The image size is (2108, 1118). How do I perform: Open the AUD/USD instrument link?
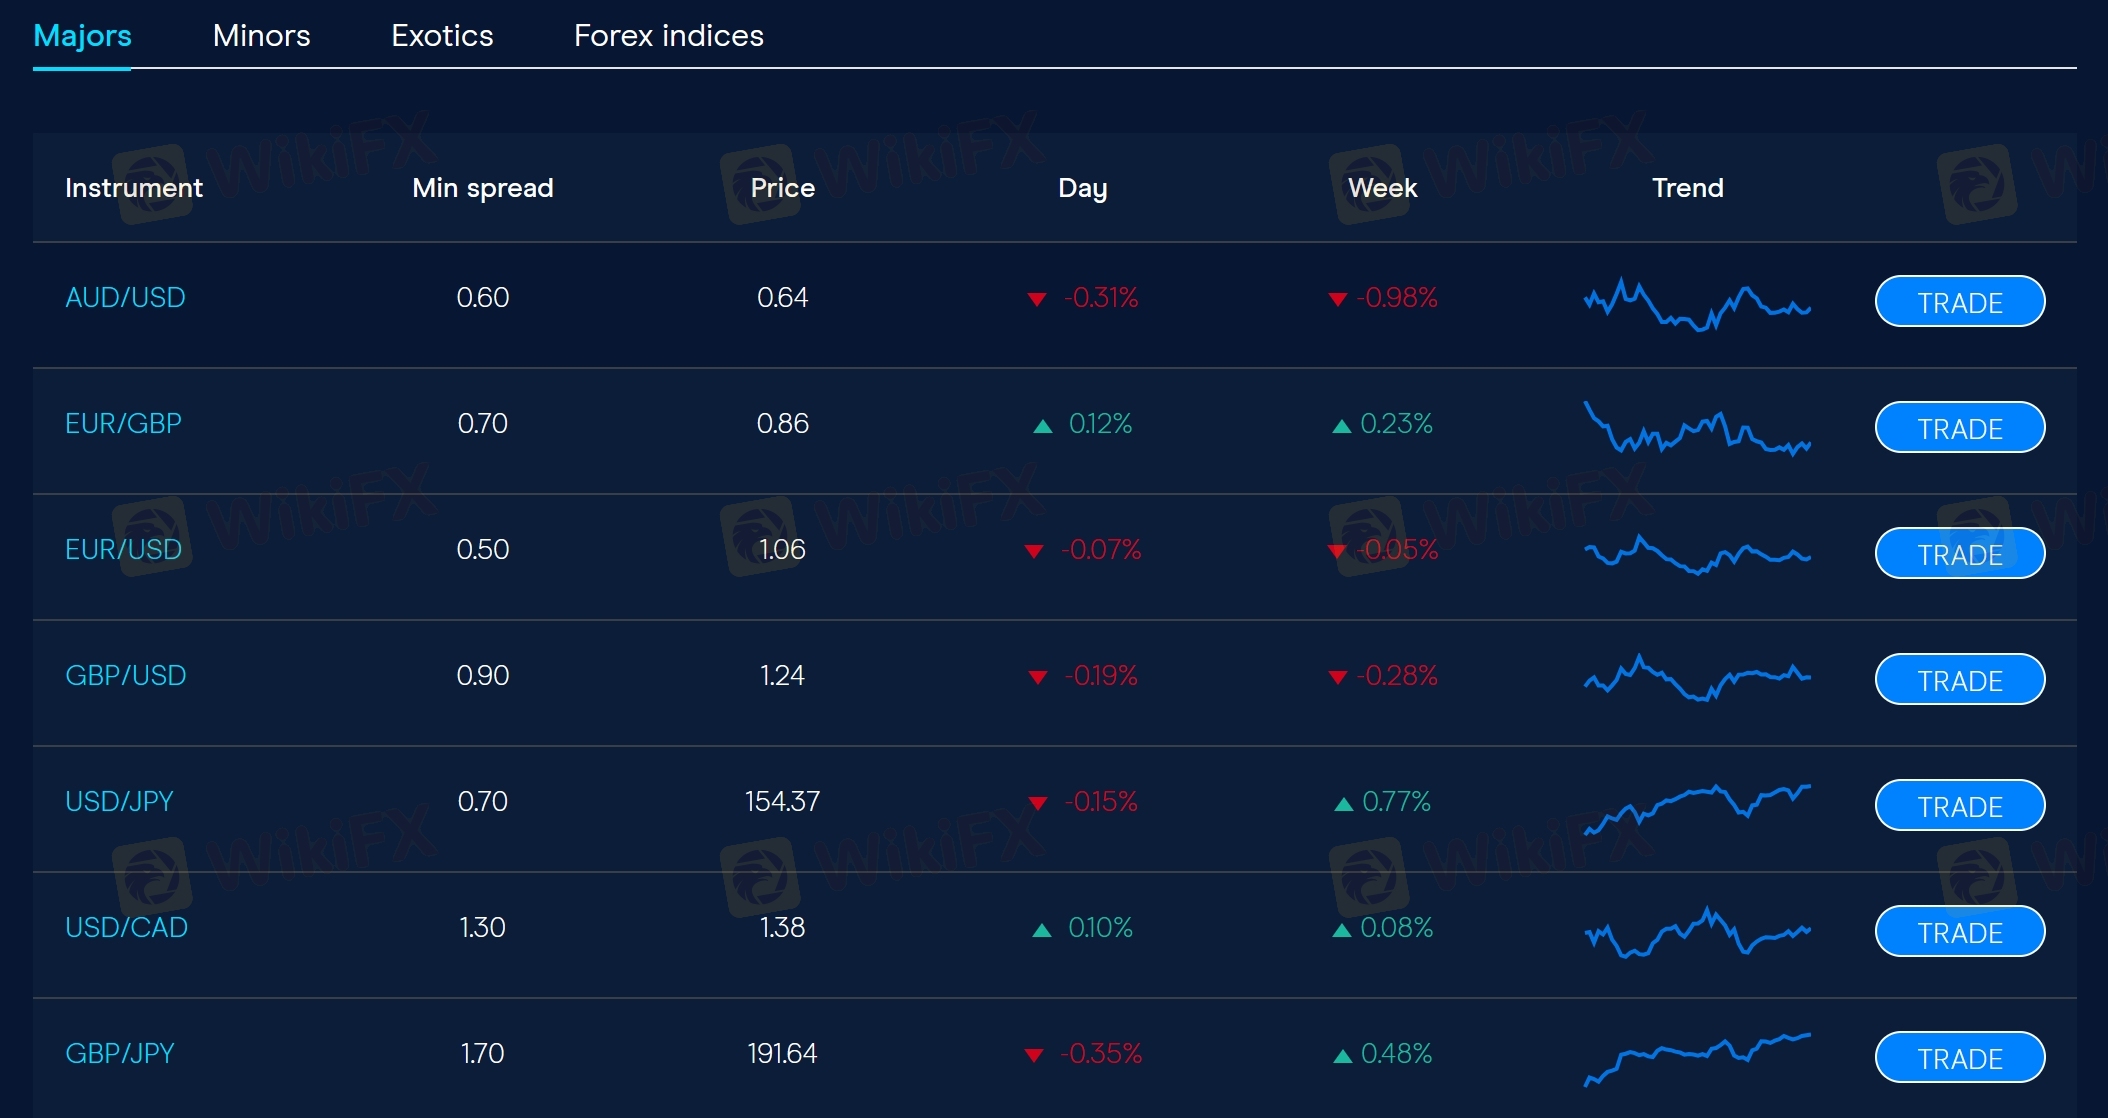[x=125, y=298]
